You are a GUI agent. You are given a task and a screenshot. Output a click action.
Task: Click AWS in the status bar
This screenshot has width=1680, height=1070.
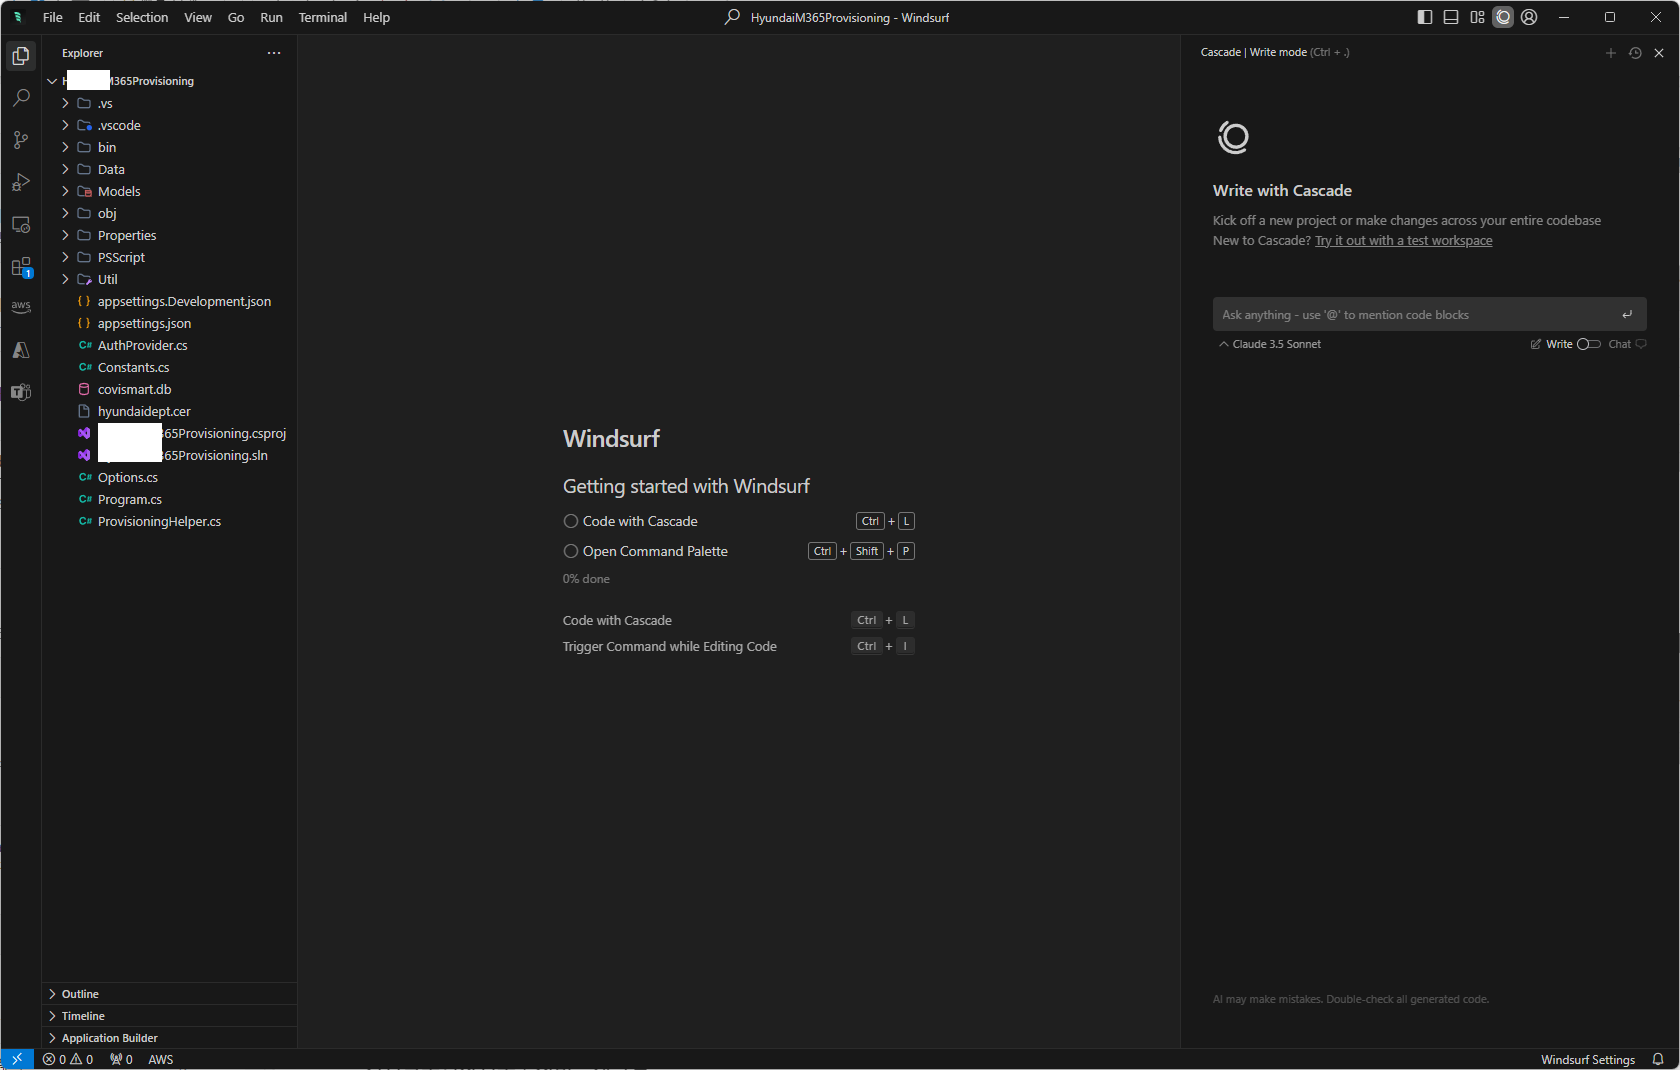point(161,1059)
